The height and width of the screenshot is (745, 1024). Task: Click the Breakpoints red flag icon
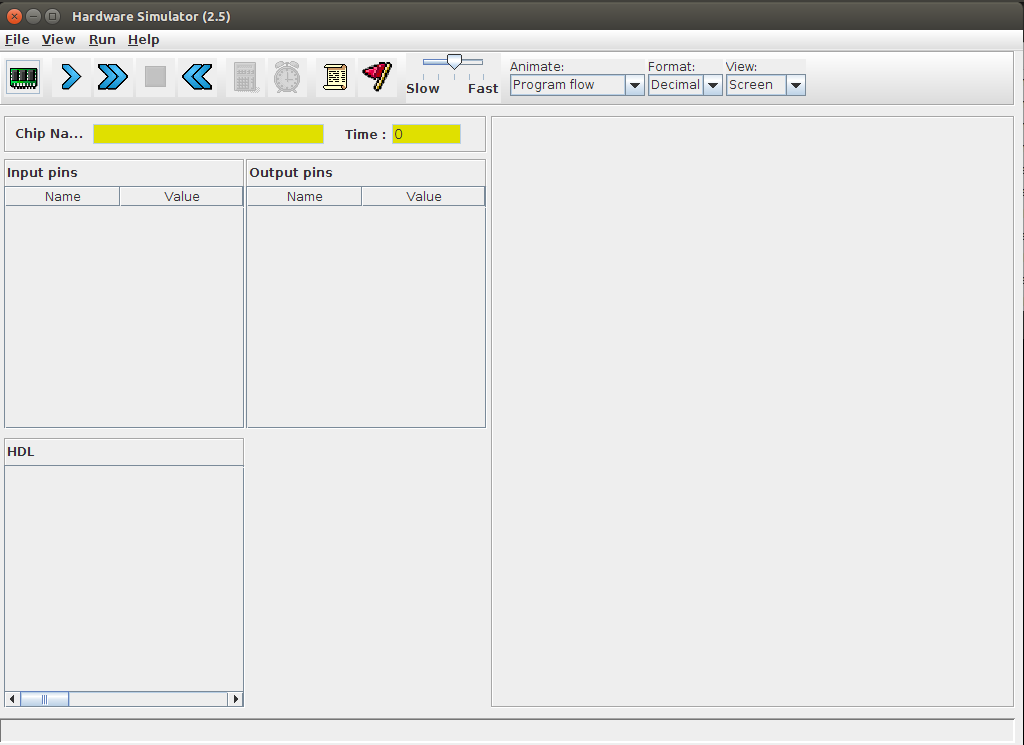click(x=377, y=77)
